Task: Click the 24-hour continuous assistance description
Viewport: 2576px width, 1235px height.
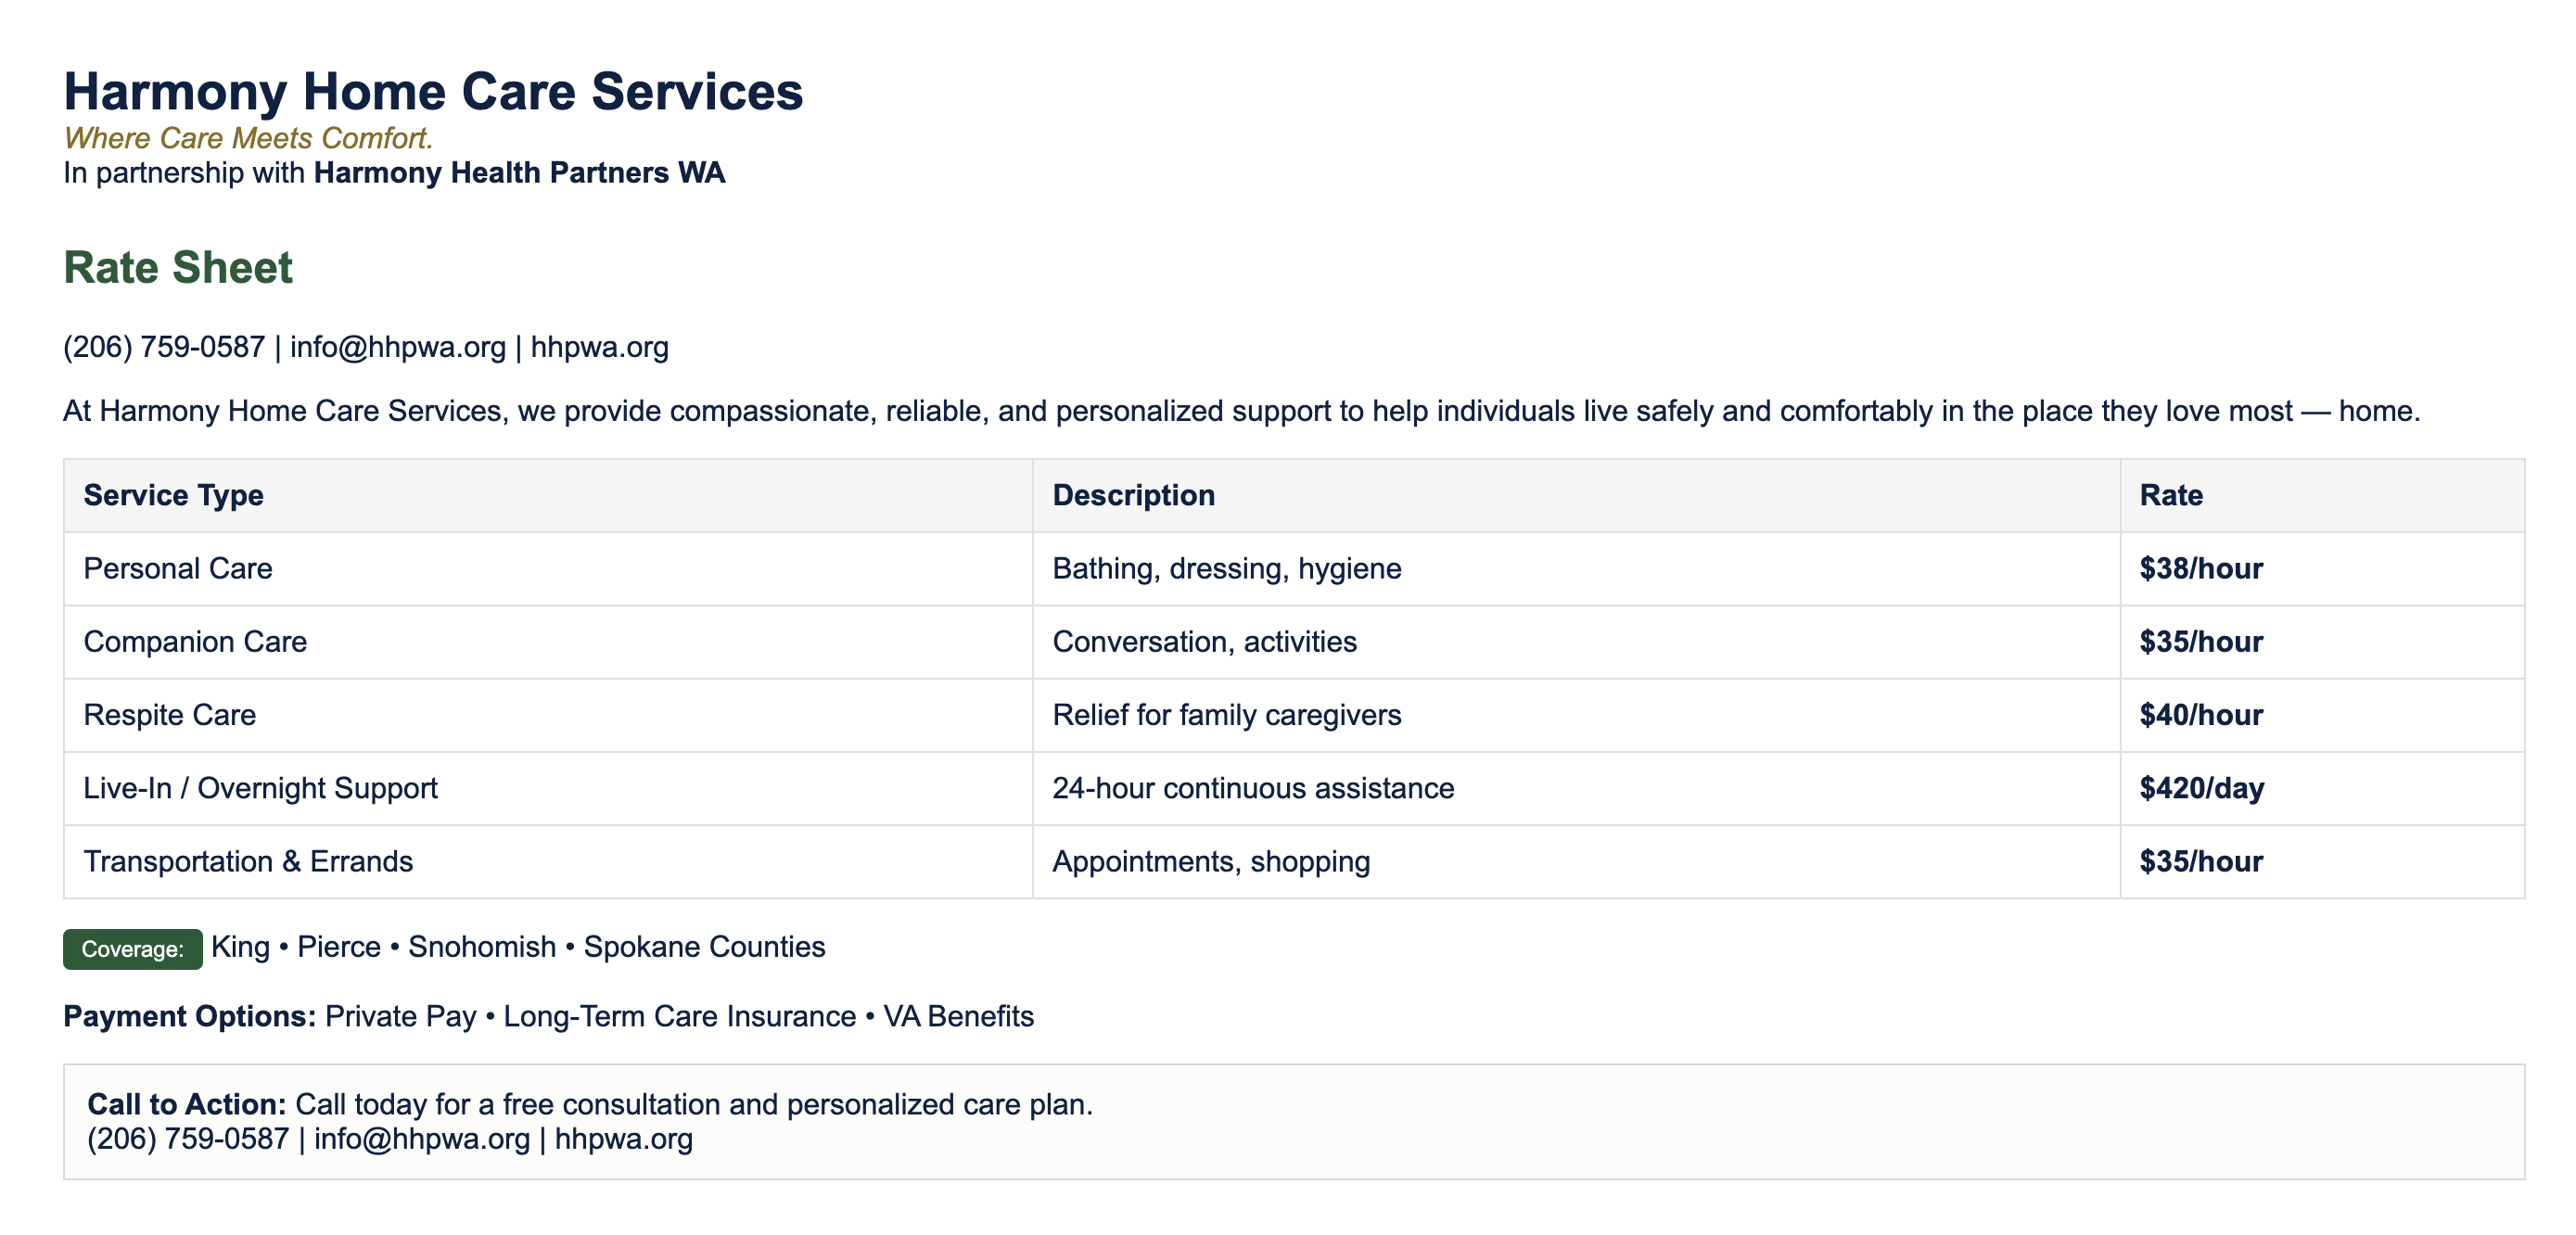Action: (1252, 788)
